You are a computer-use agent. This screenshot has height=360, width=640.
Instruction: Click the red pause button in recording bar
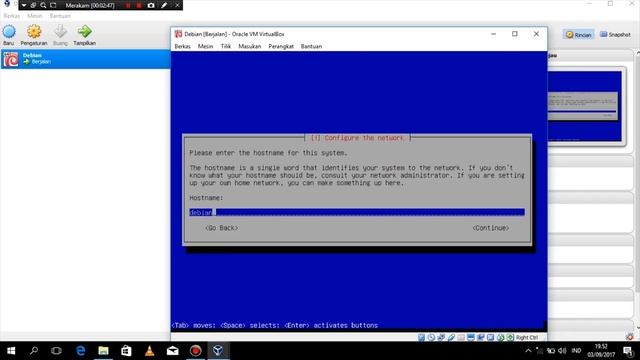(x=128, y=5)
